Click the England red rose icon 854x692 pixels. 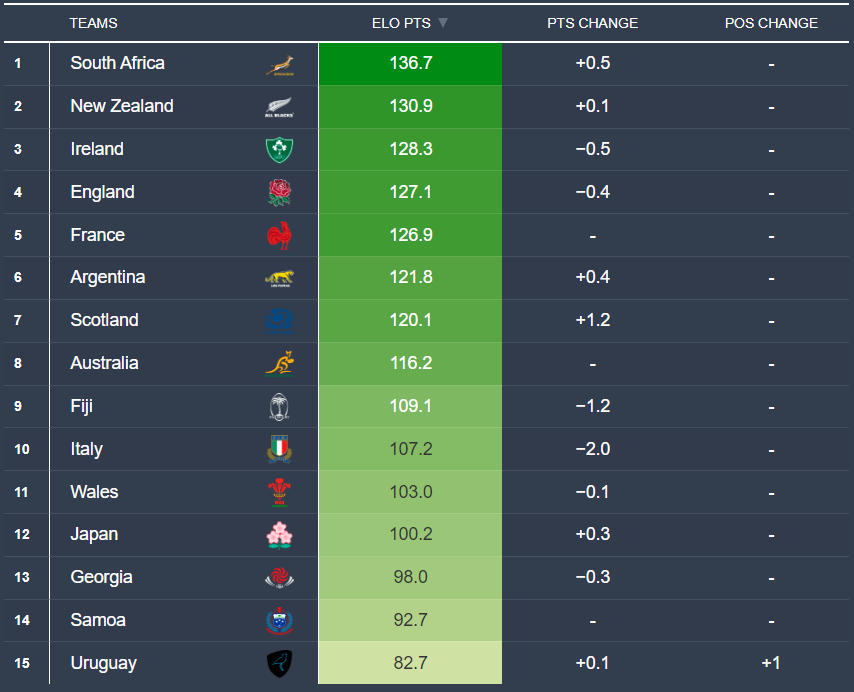tap(279, 193)
